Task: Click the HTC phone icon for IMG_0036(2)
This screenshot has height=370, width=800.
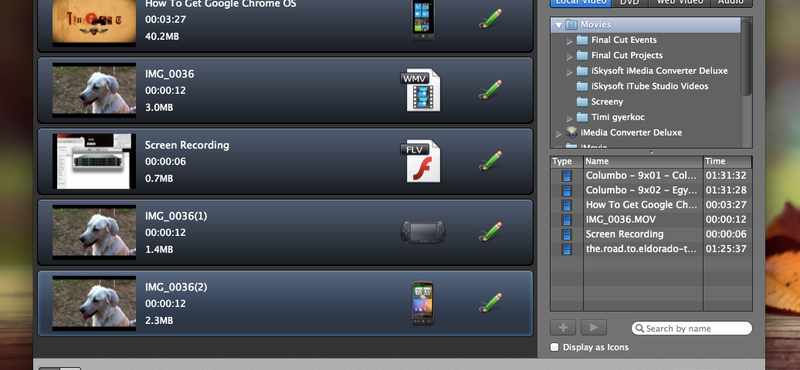Action: (423, 303)
